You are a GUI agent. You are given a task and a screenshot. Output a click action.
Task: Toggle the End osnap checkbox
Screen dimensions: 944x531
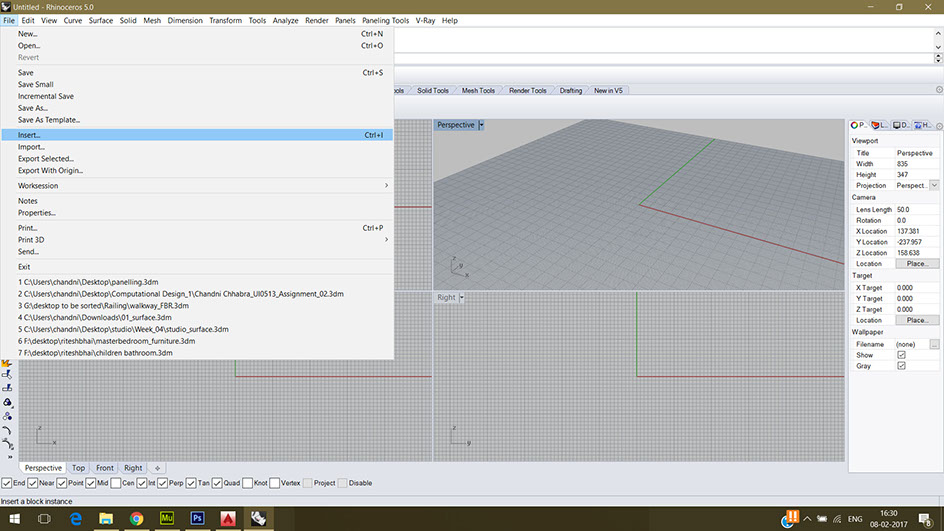[x=7, y=483]
